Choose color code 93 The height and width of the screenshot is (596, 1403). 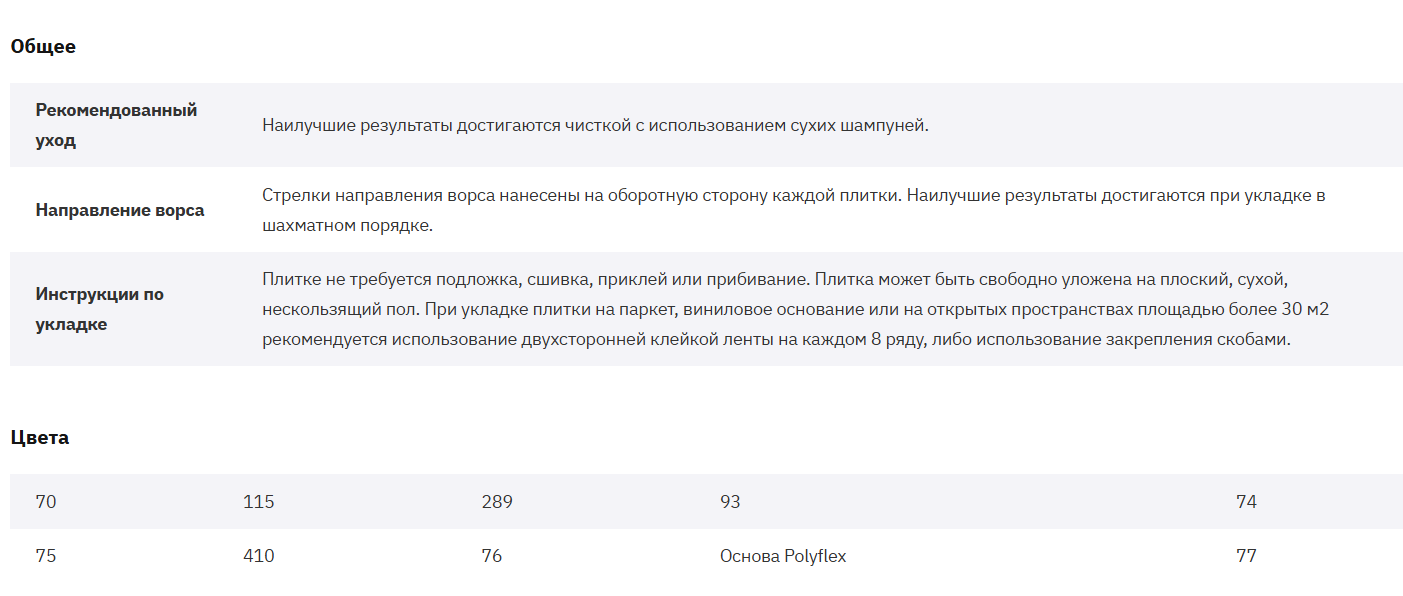pyautogui.click(x=731, y=502)
